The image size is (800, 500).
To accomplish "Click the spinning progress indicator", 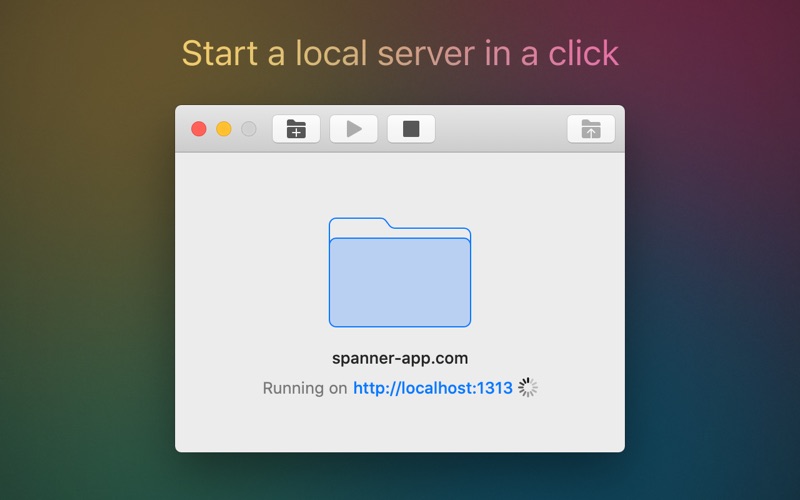I will click(528, 387).
